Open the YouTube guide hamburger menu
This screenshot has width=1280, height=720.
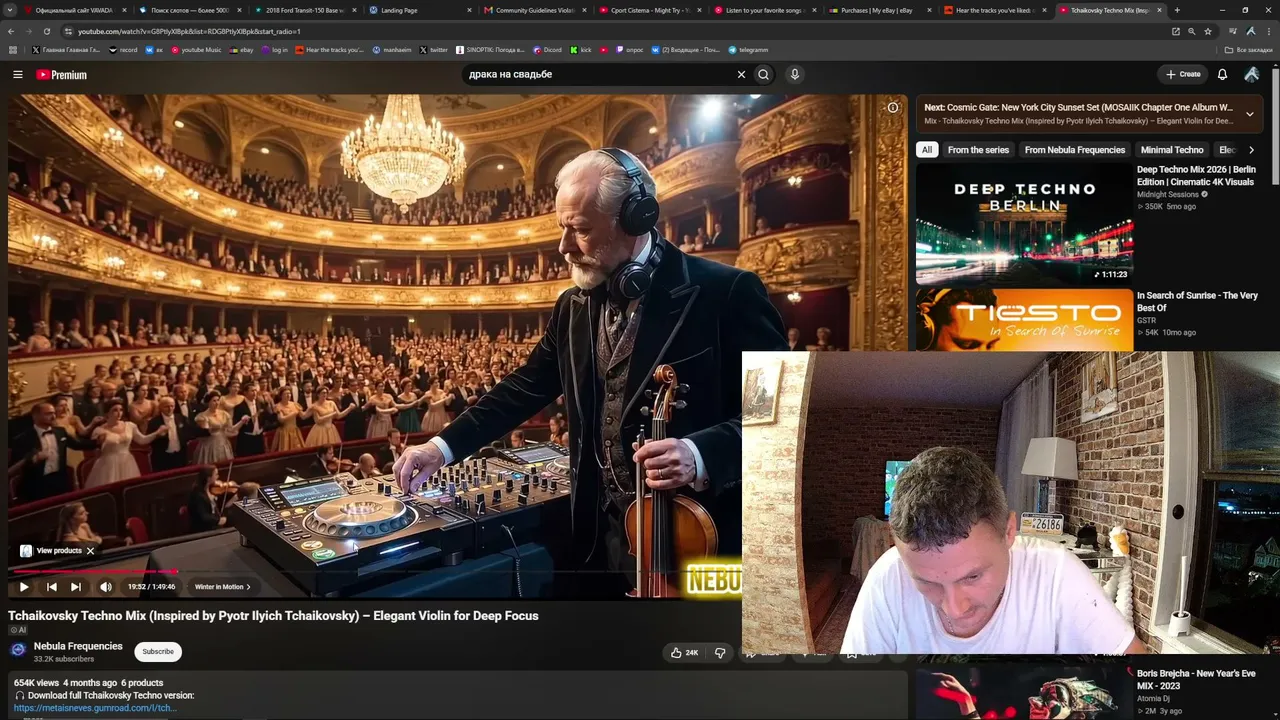18,74
